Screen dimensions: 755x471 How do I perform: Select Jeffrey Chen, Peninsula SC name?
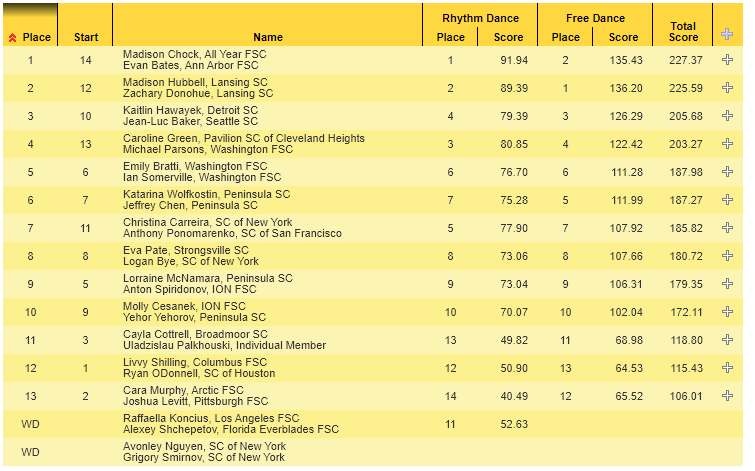(190, 205)
